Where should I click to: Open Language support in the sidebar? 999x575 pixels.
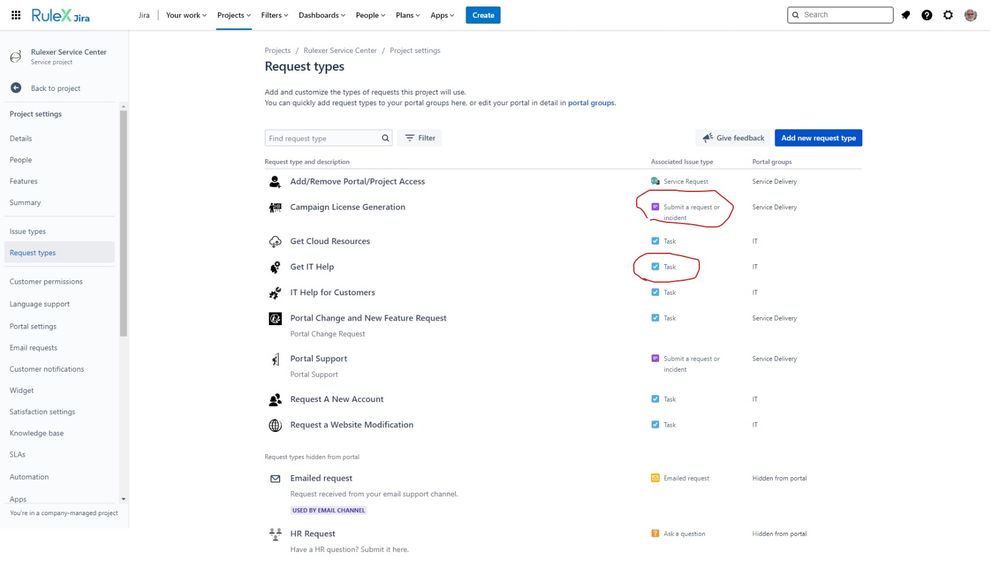click(x=40, y=304)
